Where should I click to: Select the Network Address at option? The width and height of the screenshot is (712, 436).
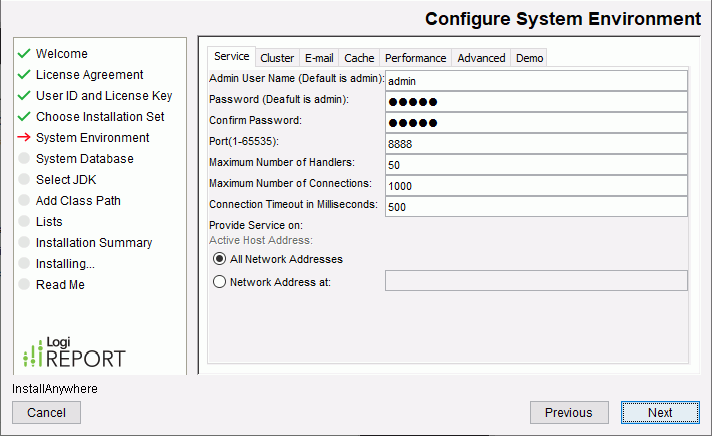coord(220,282)
